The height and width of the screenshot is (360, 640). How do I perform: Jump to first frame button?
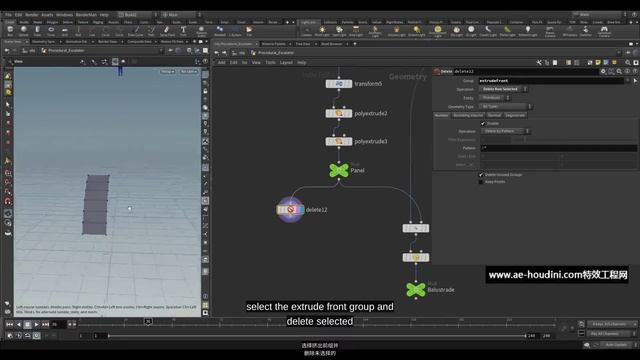click(x=9, y=324)
